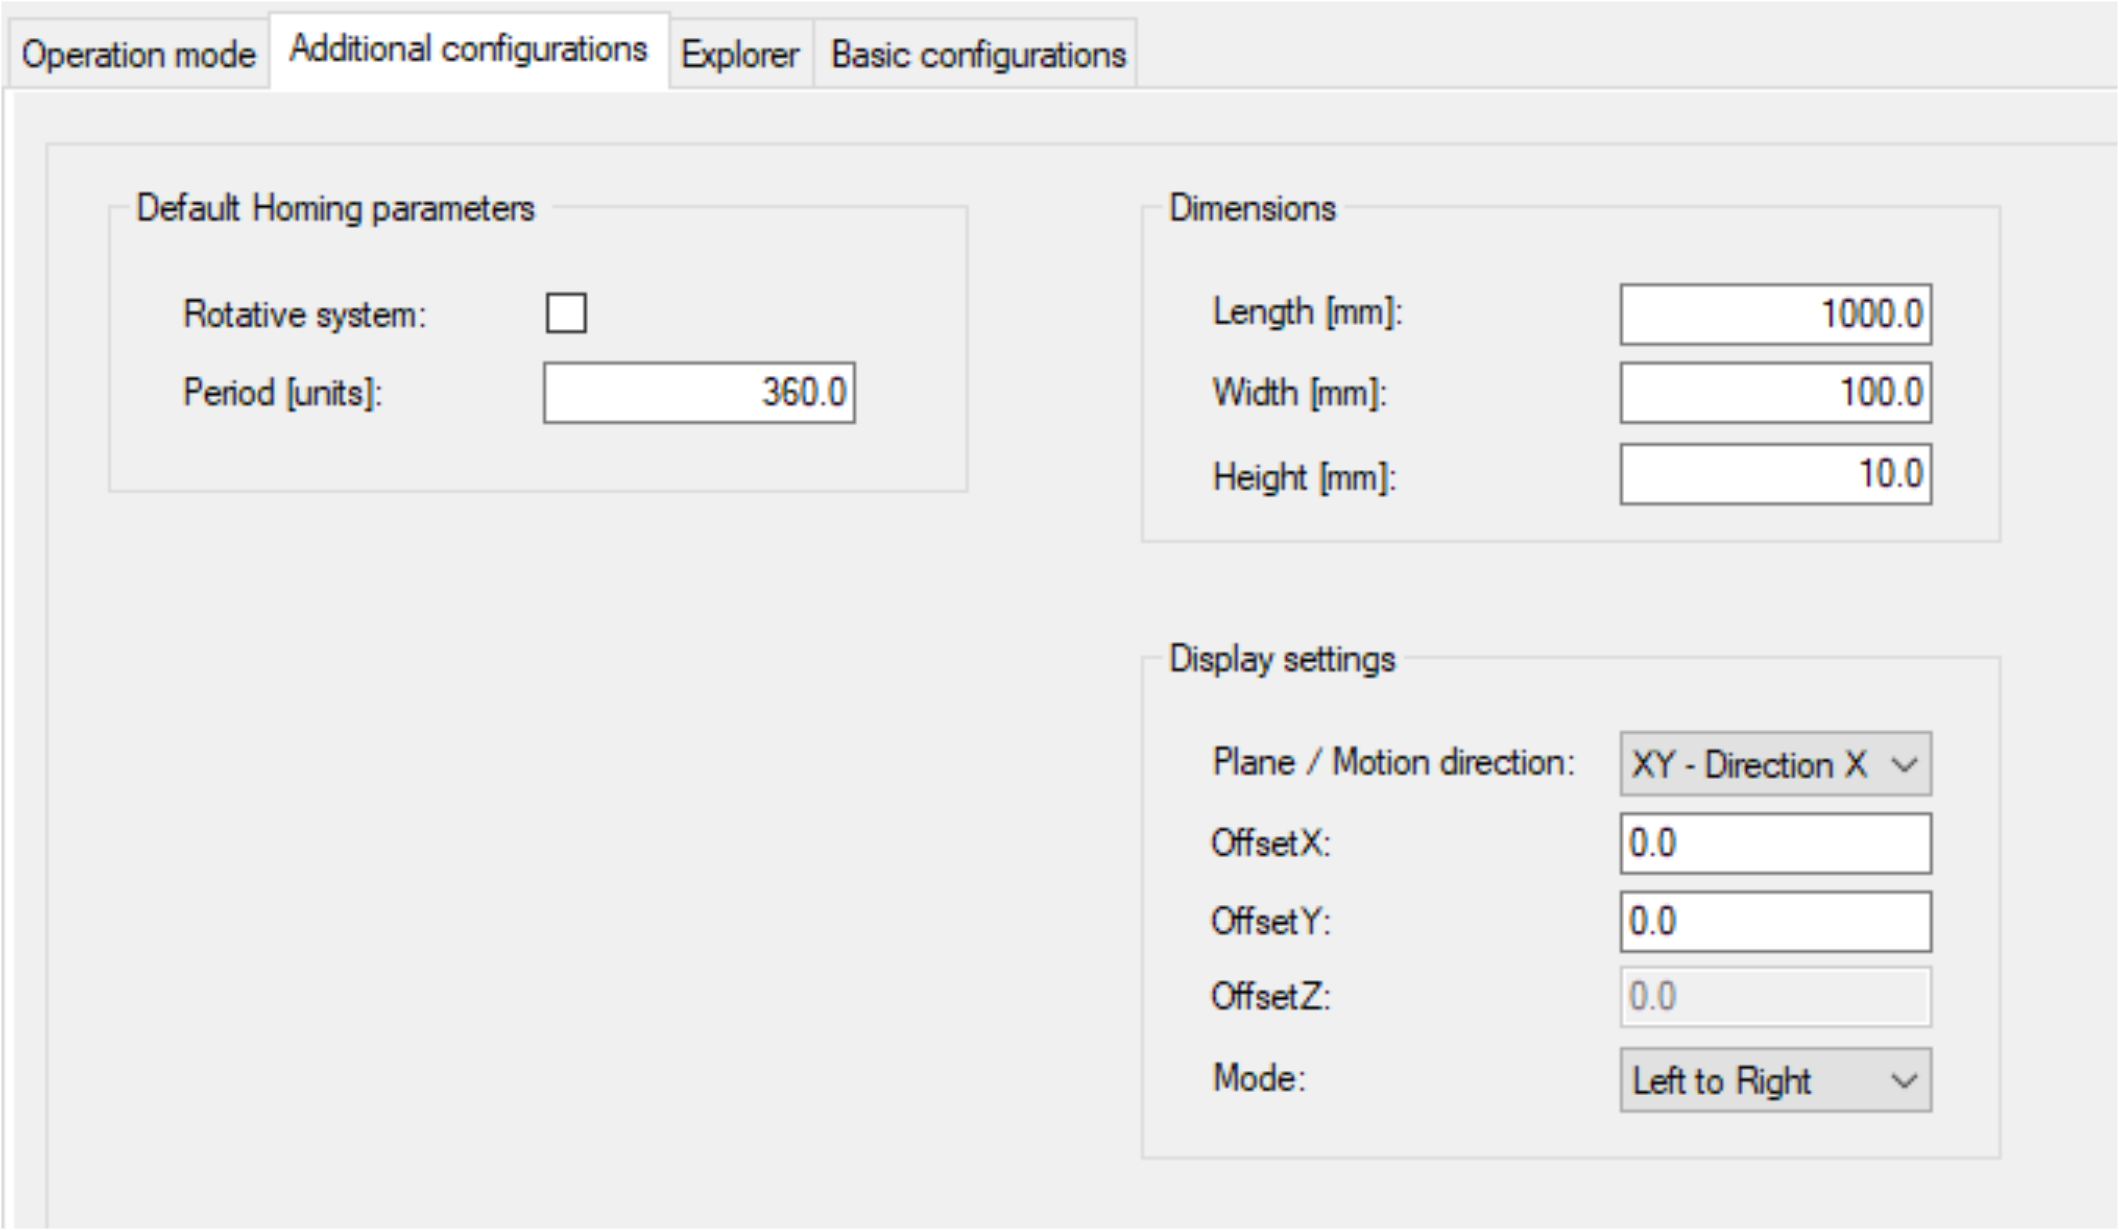Click the XY - Direction X dropdown arrow
Screen dimensions: 2119x1230
(1904, 765)
